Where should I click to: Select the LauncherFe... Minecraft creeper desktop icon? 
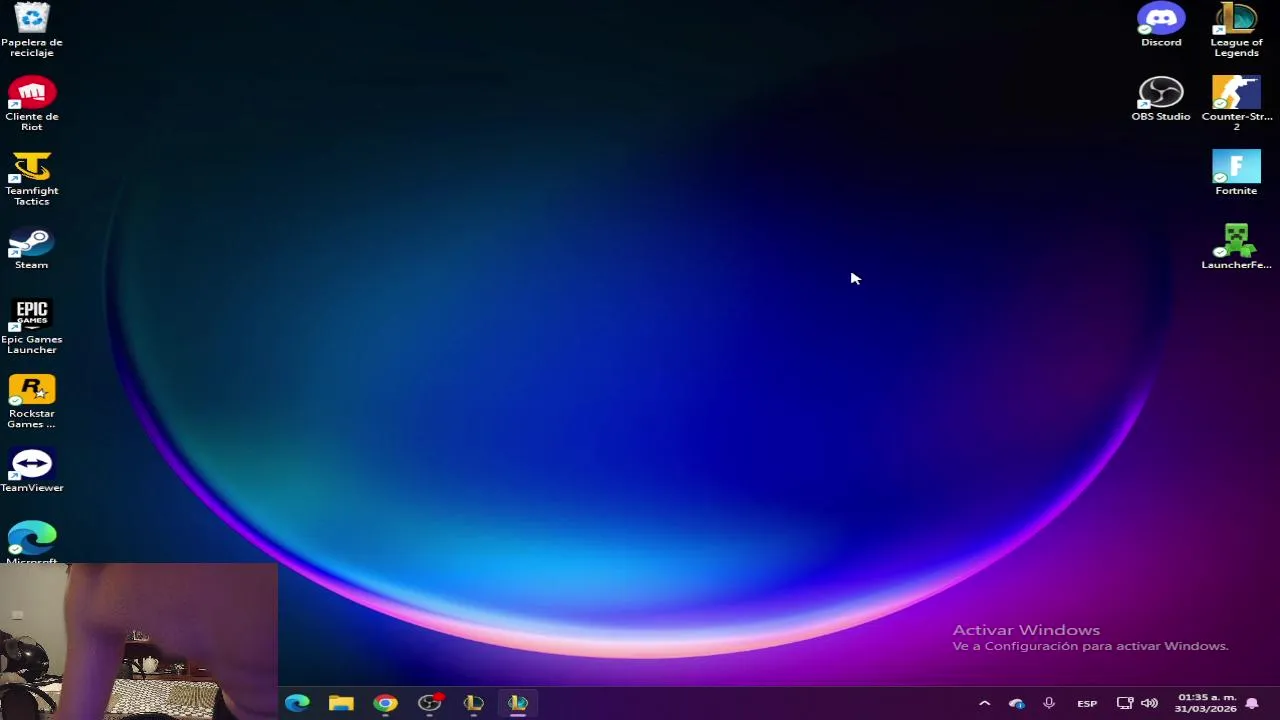point(1236,247)
